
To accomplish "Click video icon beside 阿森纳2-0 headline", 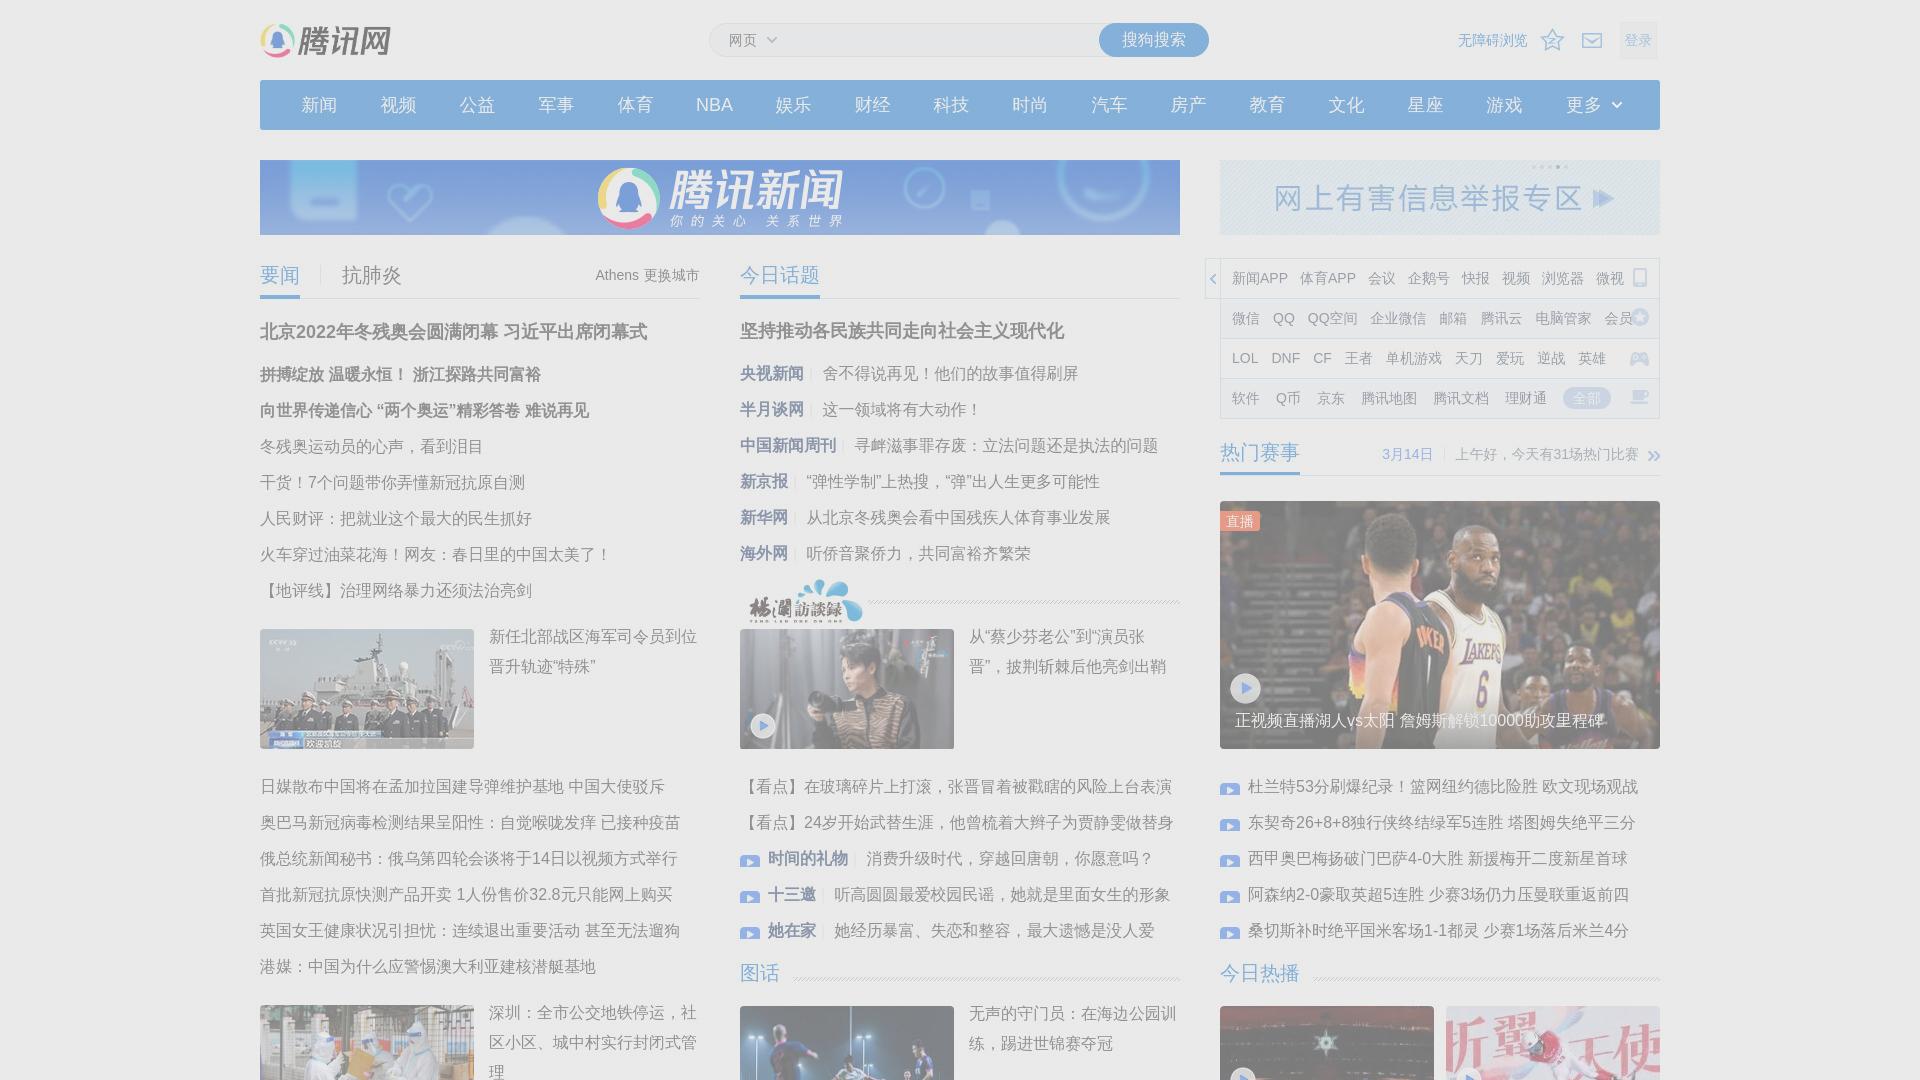I will tap(1230, 897).
